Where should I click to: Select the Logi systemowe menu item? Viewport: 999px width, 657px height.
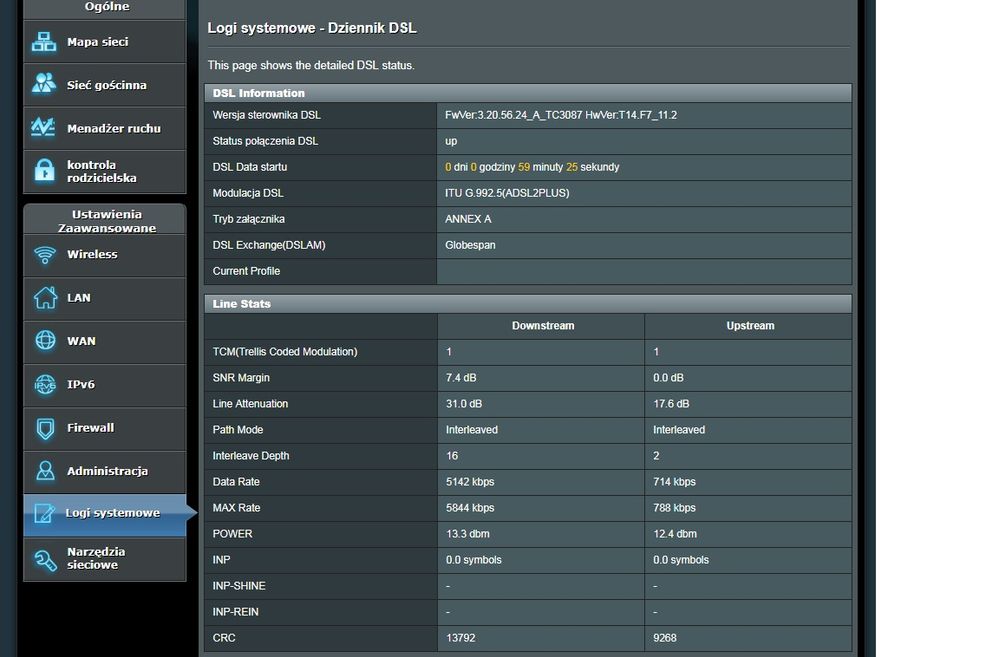[x=111, y=513]
